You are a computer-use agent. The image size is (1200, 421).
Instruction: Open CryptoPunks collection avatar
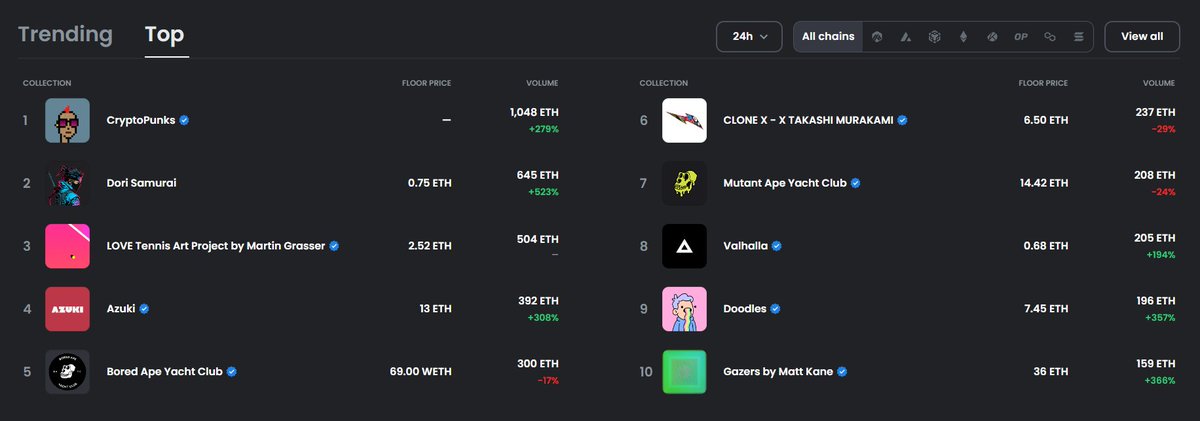coord(68,120)
